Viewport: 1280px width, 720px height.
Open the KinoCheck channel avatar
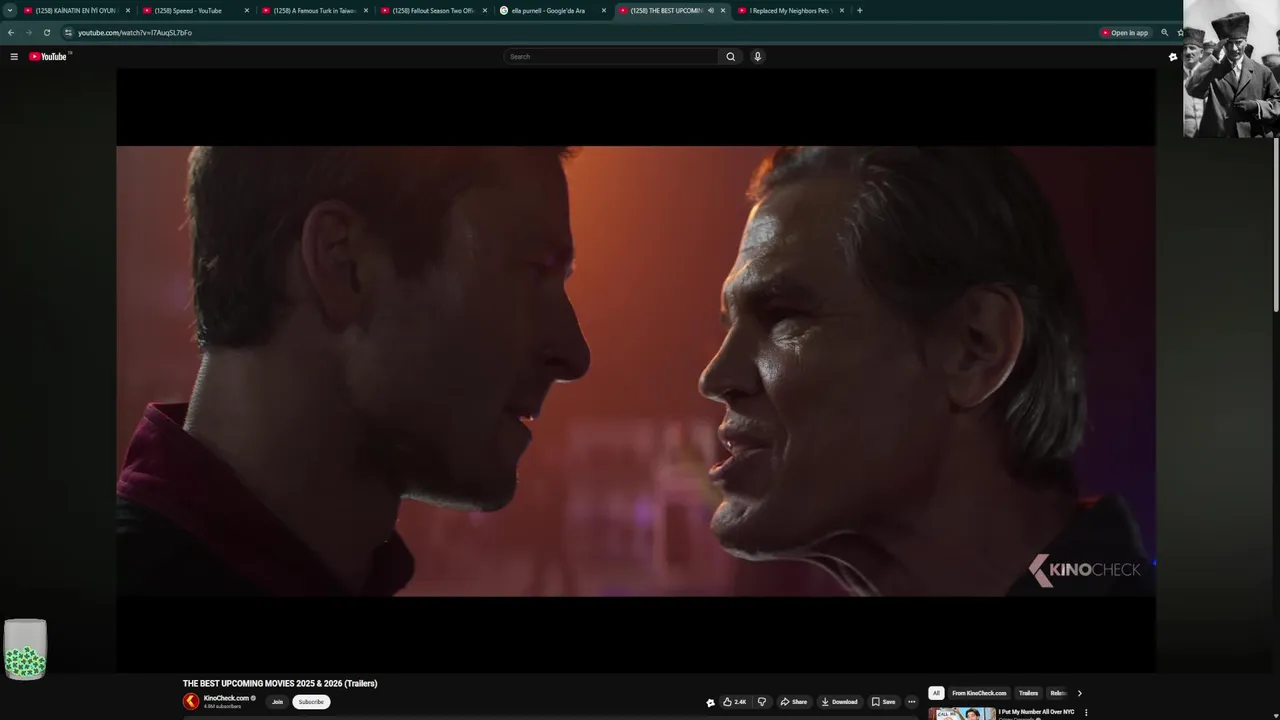191,702
